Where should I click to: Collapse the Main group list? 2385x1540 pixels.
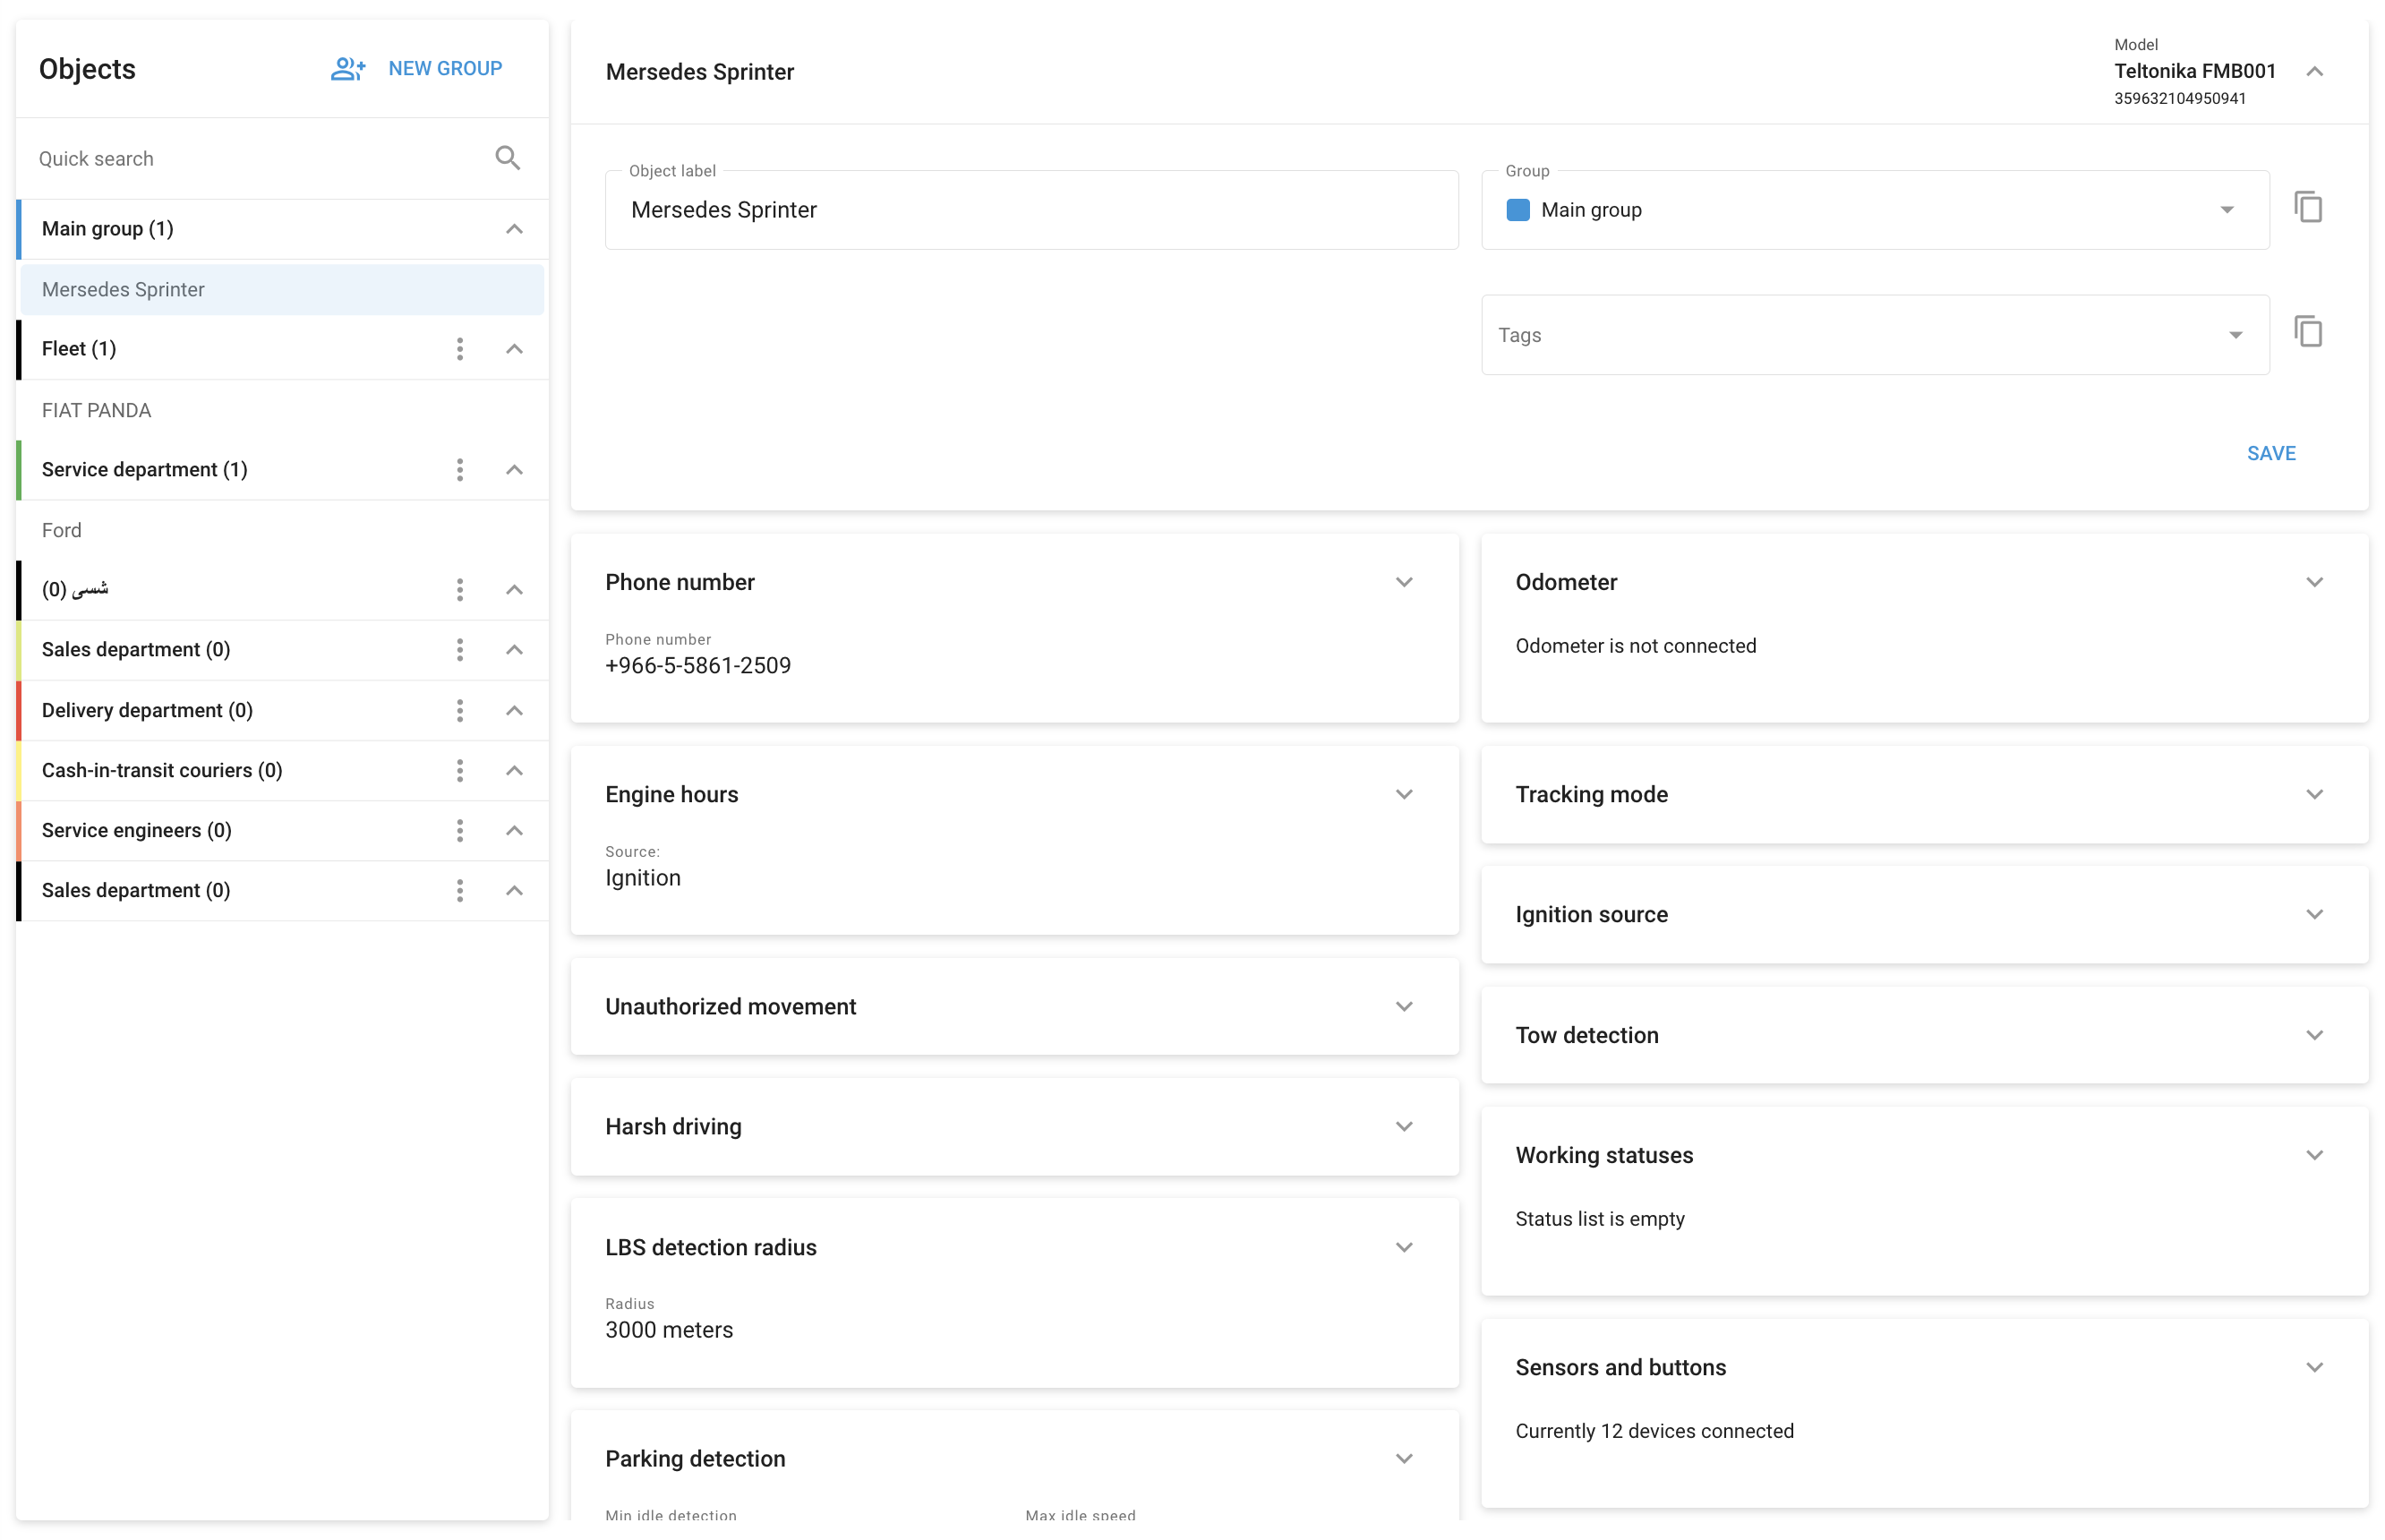click(x=514, y=229)
